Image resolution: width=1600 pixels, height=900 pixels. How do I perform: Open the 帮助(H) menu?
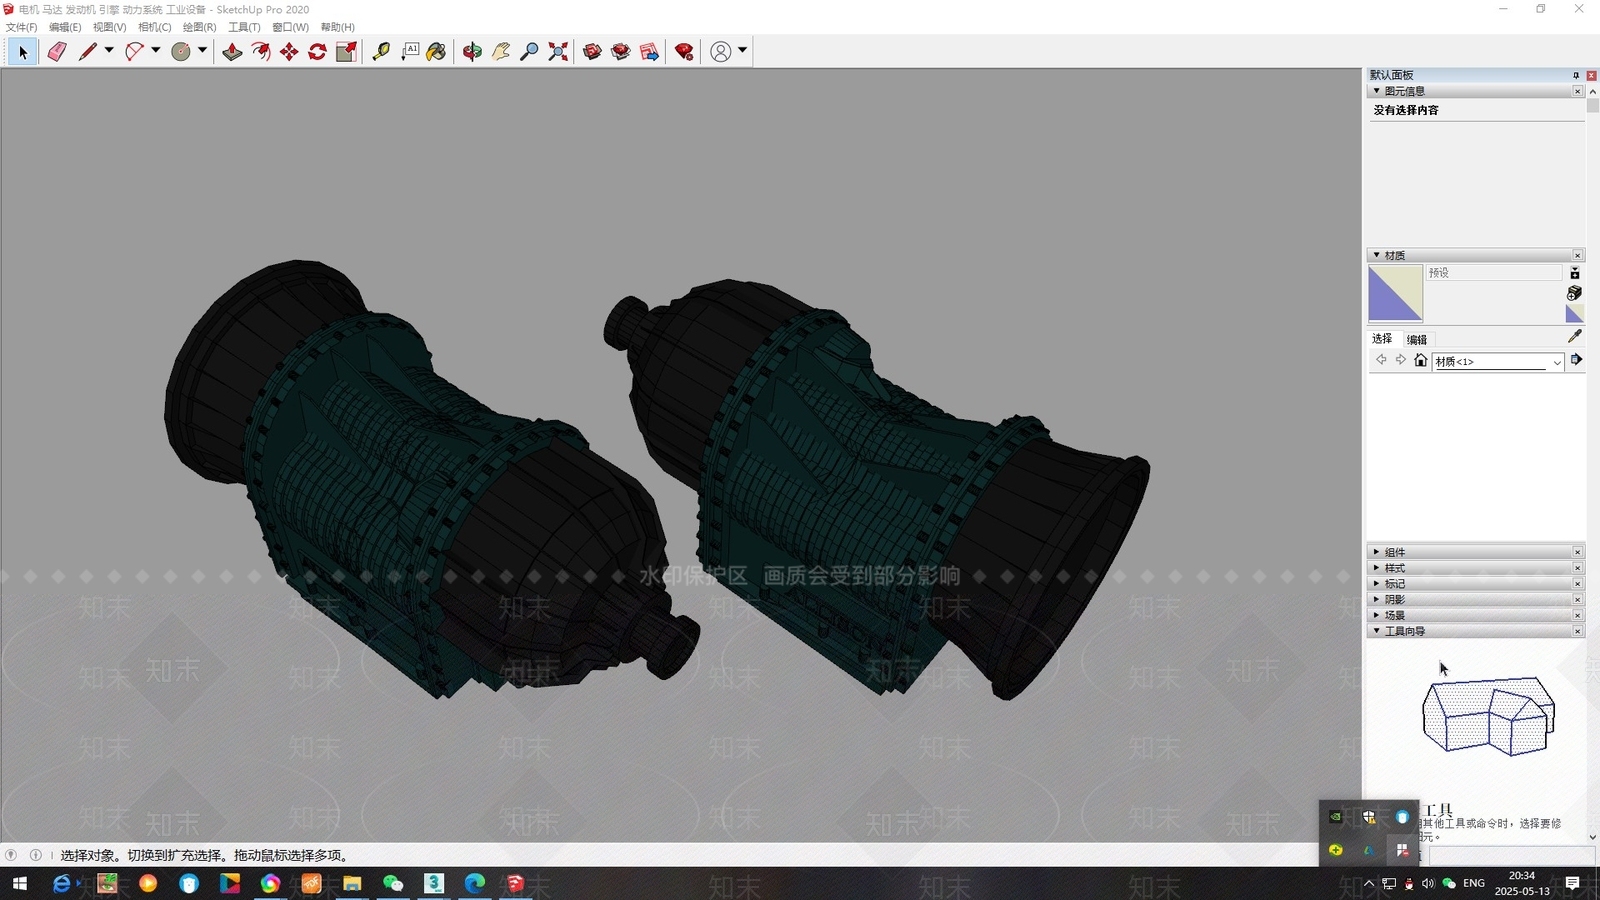point(338,27)
